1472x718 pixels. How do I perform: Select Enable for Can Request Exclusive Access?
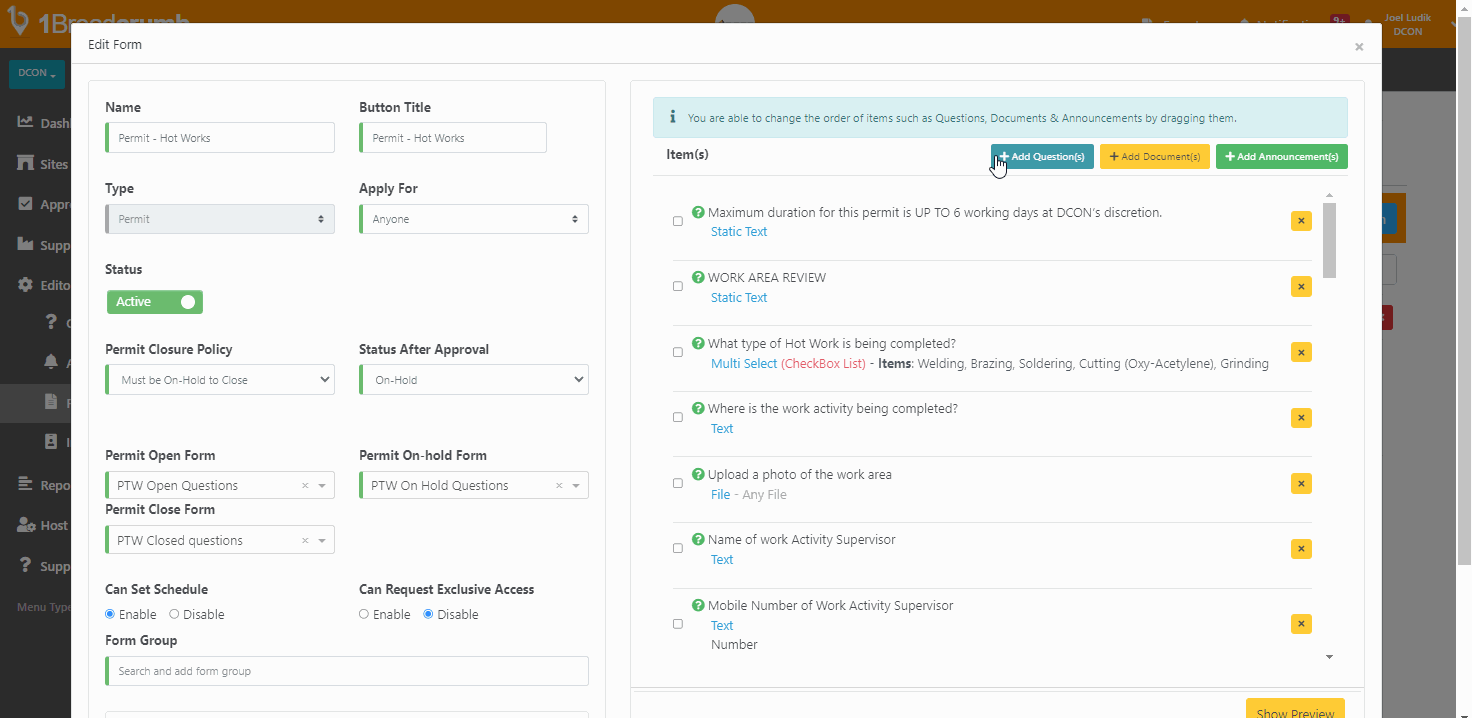click(364, 615)
